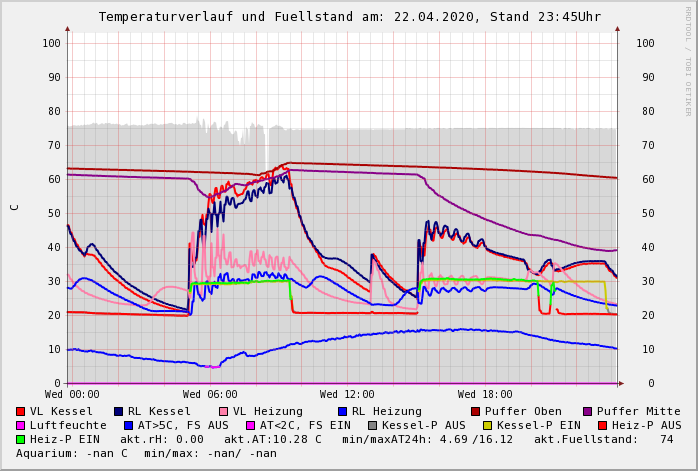698x471 pixels.
Task: Click the blue RL Heizung legend swatch
Action: [343, 411]
